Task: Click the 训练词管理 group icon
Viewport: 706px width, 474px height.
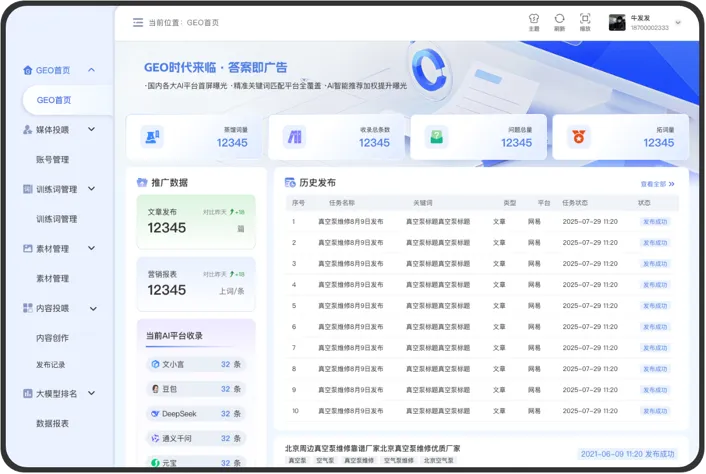Action: [x=27, y=189]
